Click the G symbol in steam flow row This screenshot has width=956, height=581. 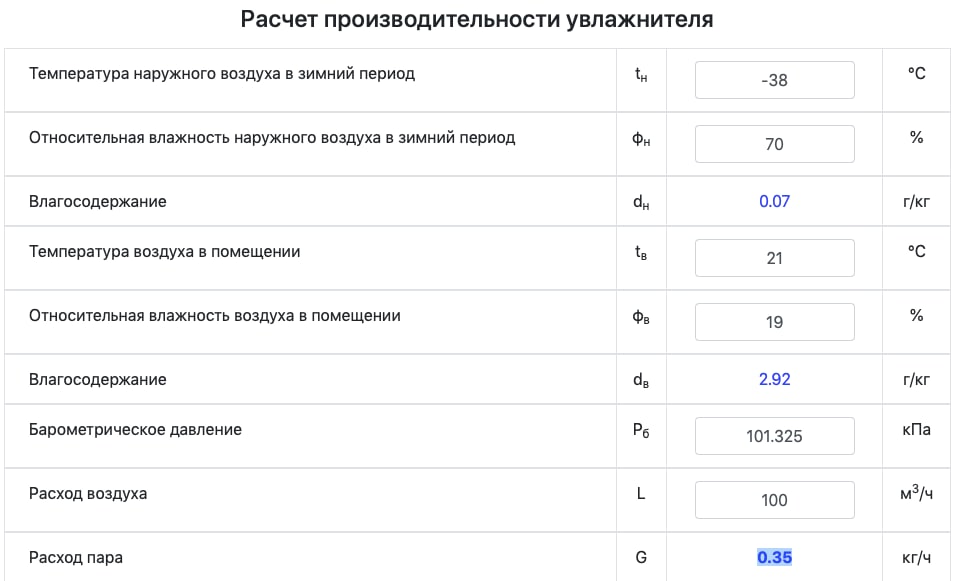pyautogui.click(x=641, y=557)
